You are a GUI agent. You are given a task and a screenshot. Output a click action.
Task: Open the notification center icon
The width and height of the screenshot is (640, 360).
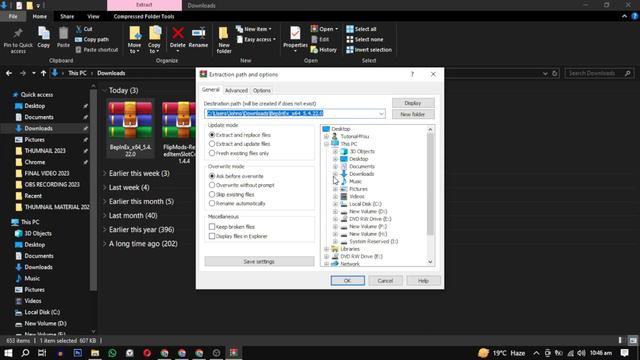click(624, 353)
